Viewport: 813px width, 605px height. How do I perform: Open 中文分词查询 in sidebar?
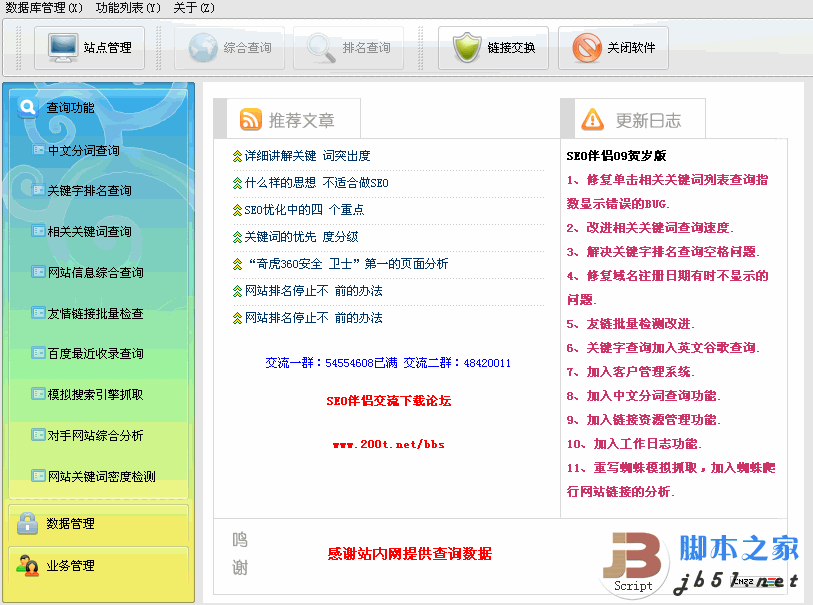click(83, 151)
